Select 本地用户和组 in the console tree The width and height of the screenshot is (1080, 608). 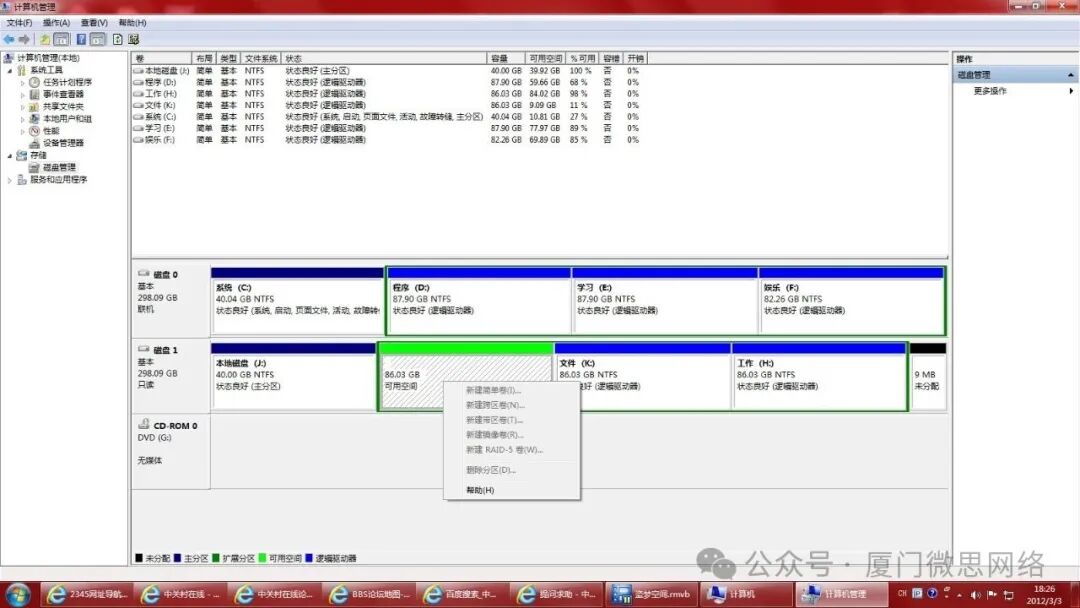click(68, 118)
